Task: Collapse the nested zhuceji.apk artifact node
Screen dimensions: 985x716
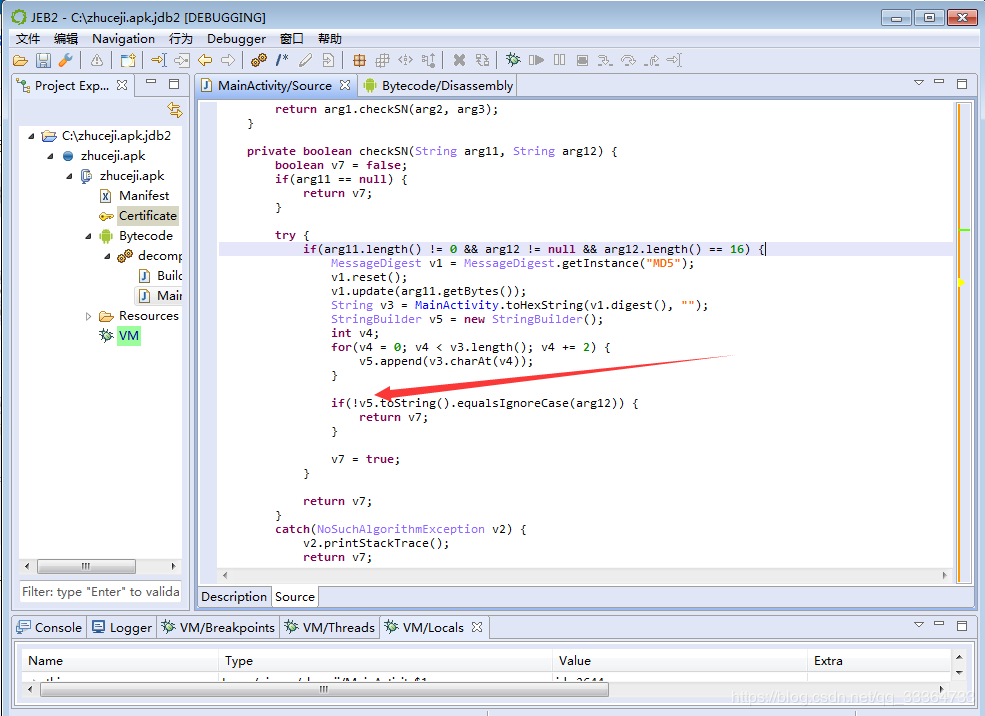Action: pyautogui.click(x=70, y=176)
